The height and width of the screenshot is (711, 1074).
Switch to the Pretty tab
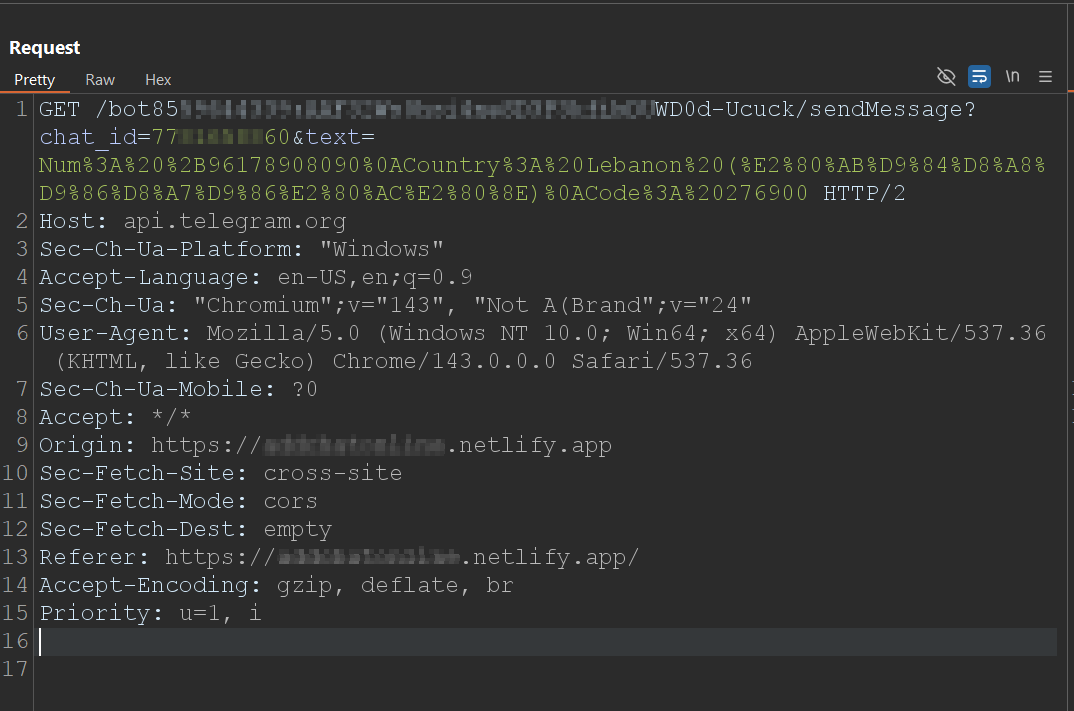34,80
